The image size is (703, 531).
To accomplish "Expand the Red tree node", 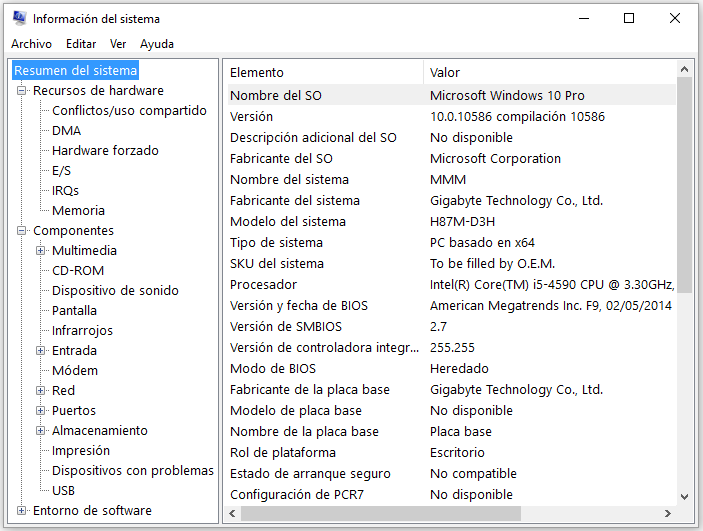I will coord(40,391).
